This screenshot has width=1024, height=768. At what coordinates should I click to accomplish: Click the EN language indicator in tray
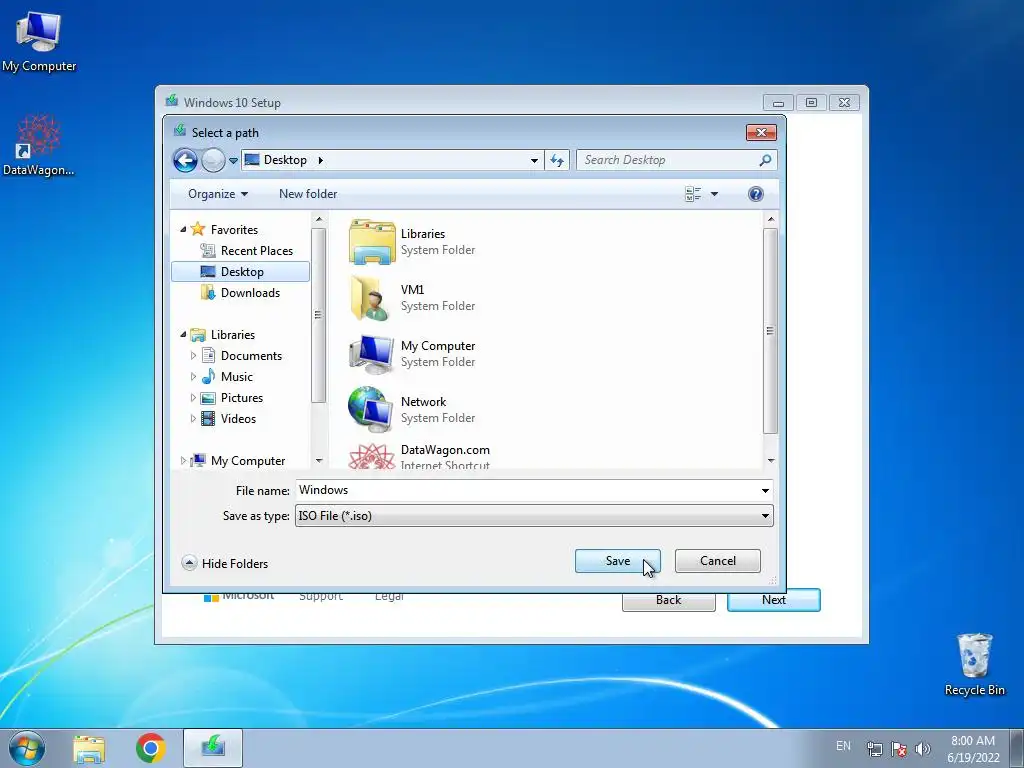tap(843, 746)
